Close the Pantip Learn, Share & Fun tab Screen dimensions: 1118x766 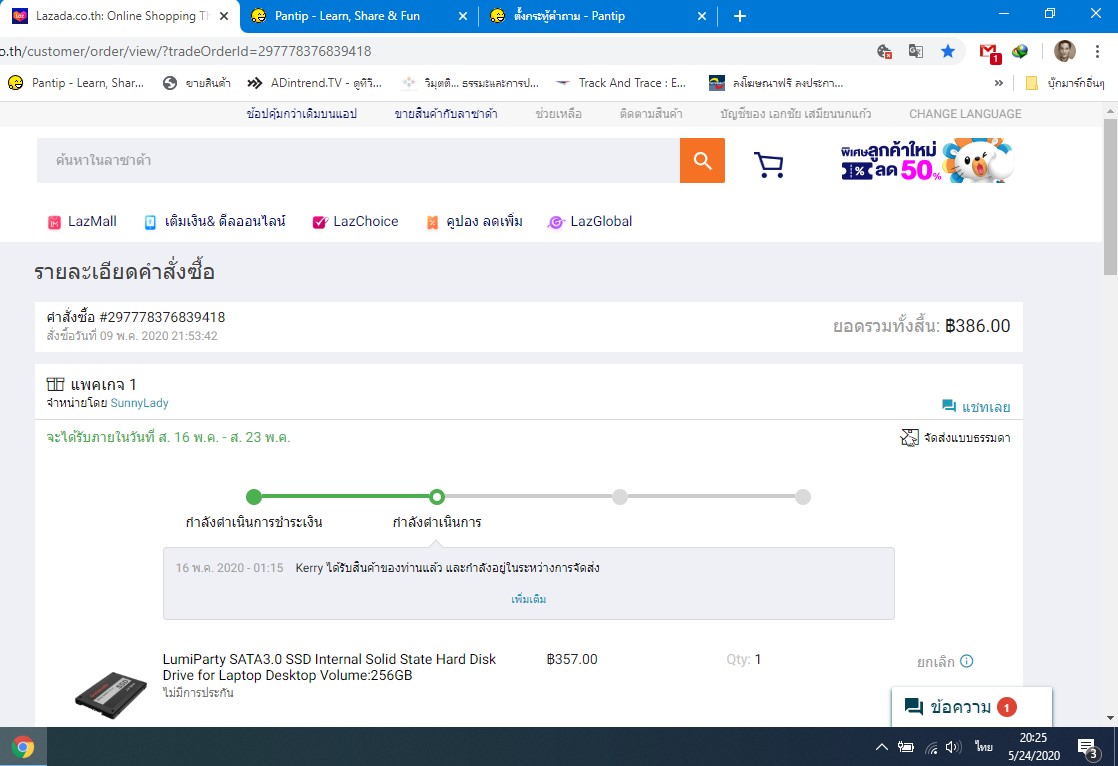tap(463, 16)
